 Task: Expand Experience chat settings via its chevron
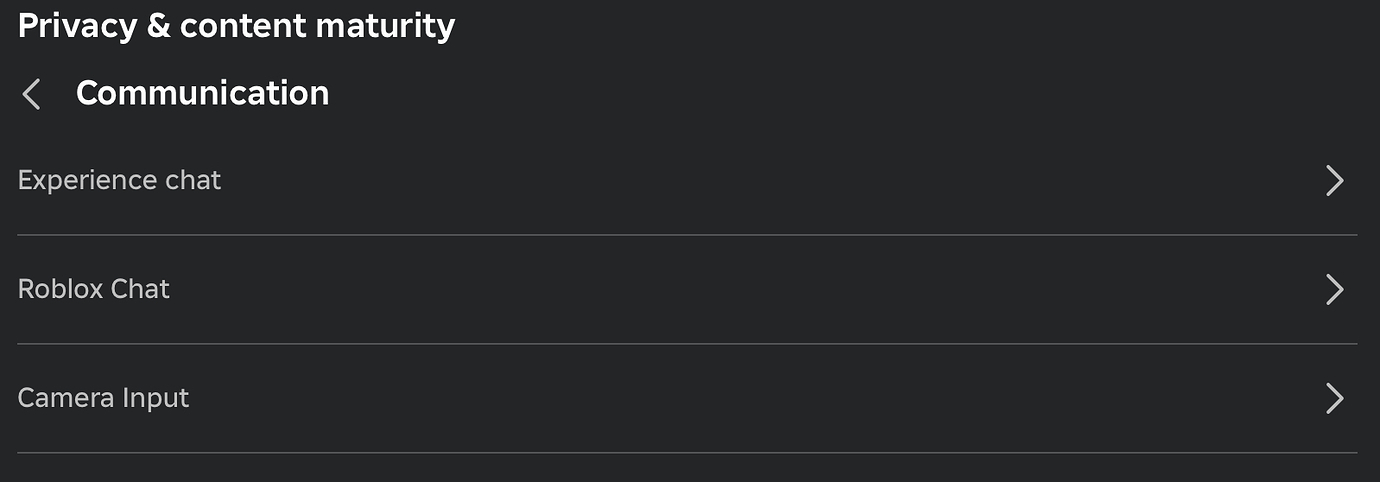click(1334, 181)
